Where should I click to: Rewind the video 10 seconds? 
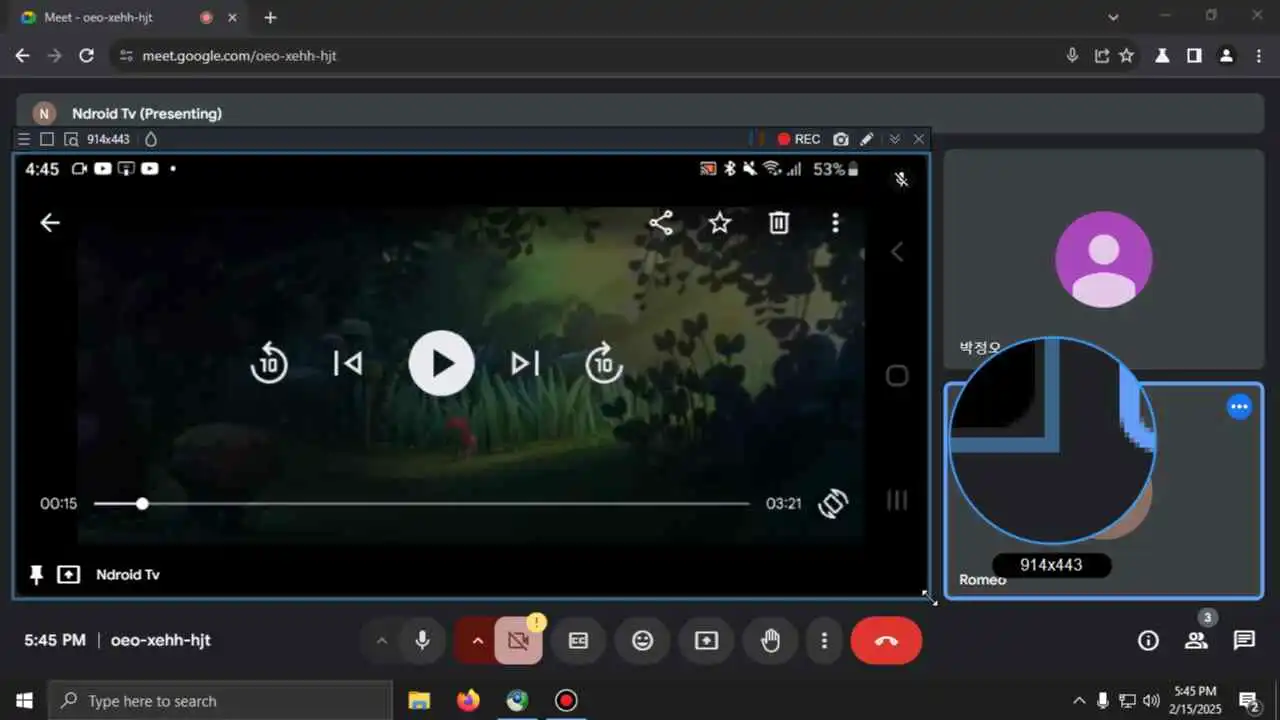269,363
